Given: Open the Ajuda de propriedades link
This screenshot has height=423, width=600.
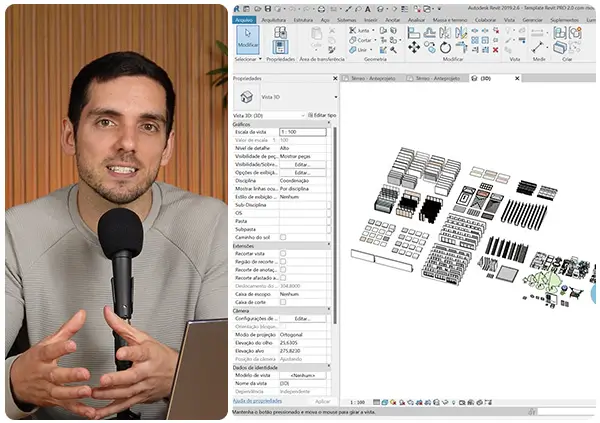Looking at the screenshot, I should (255, 400).
